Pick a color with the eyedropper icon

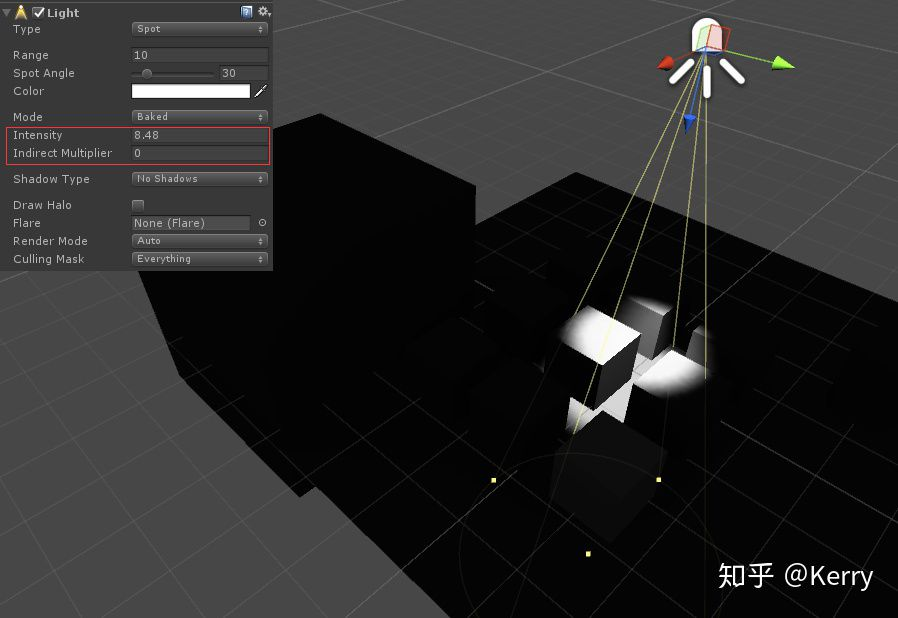[261, 91]
